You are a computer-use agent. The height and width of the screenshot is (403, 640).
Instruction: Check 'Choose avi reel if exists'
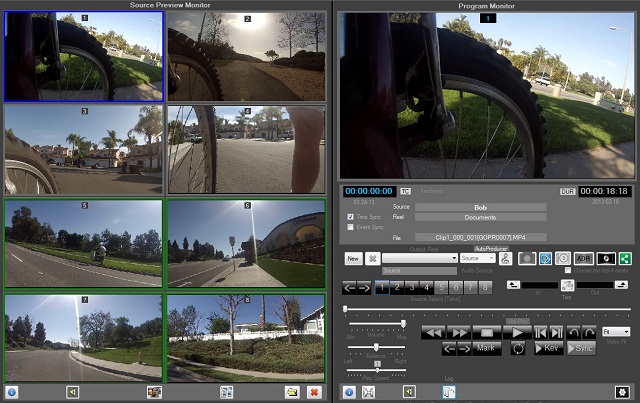(x=568, y=270)
